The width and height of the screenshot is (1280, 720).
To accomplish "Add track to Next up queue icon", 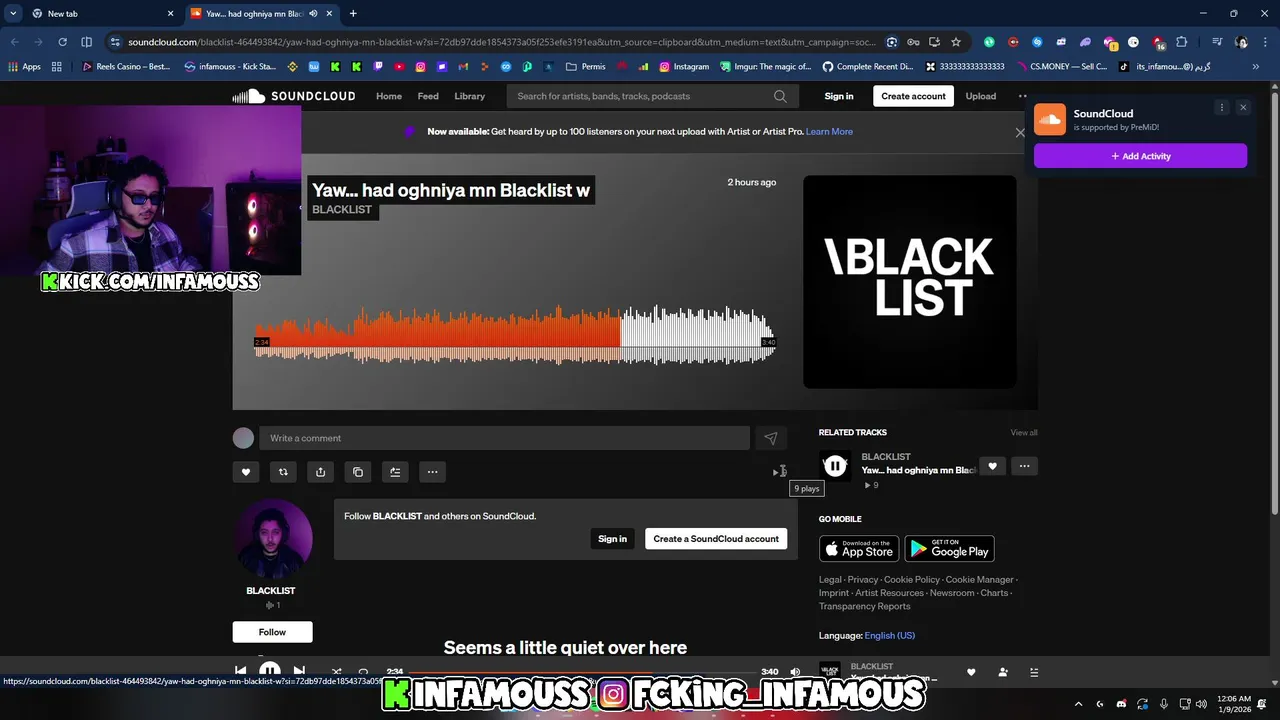I will click(x=395, y=472).
